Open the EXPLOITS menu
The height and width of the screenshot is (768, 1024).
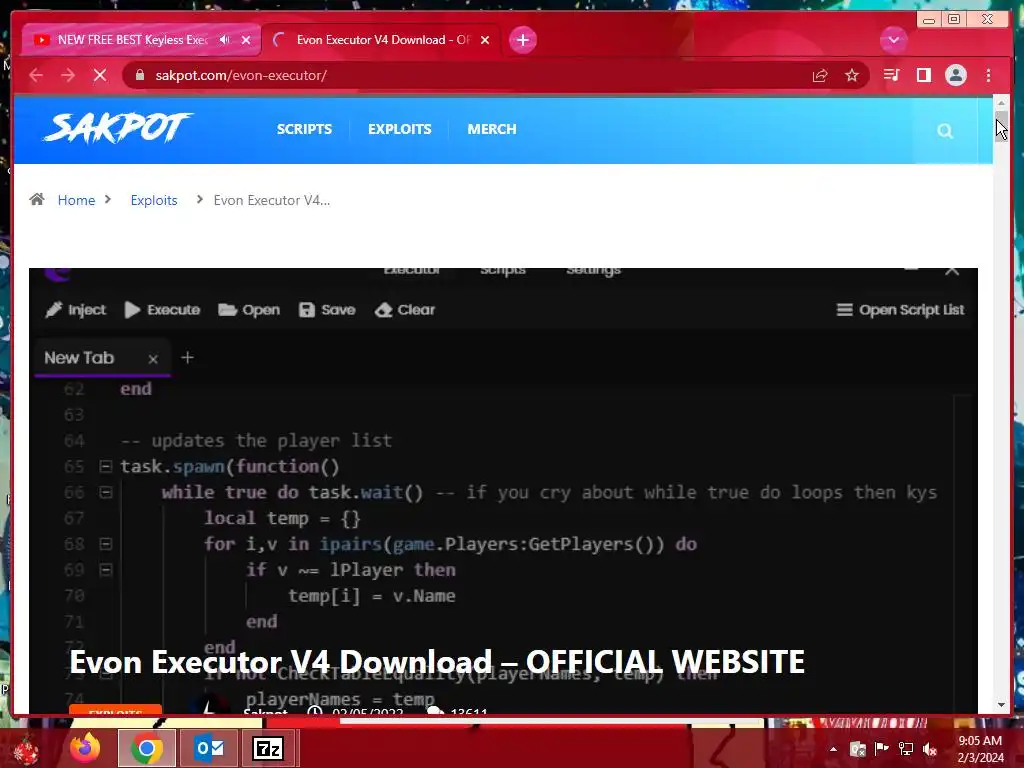pyautogui.click(x=400, y=129)
